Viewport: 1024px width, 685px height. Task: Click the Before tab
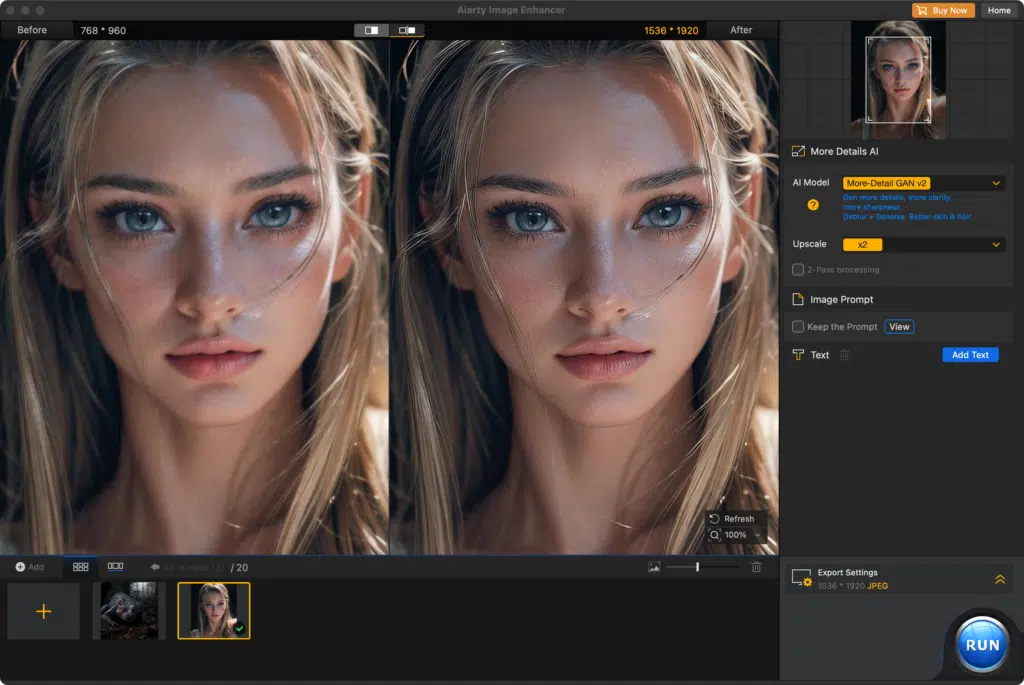(x=30, y=29)
